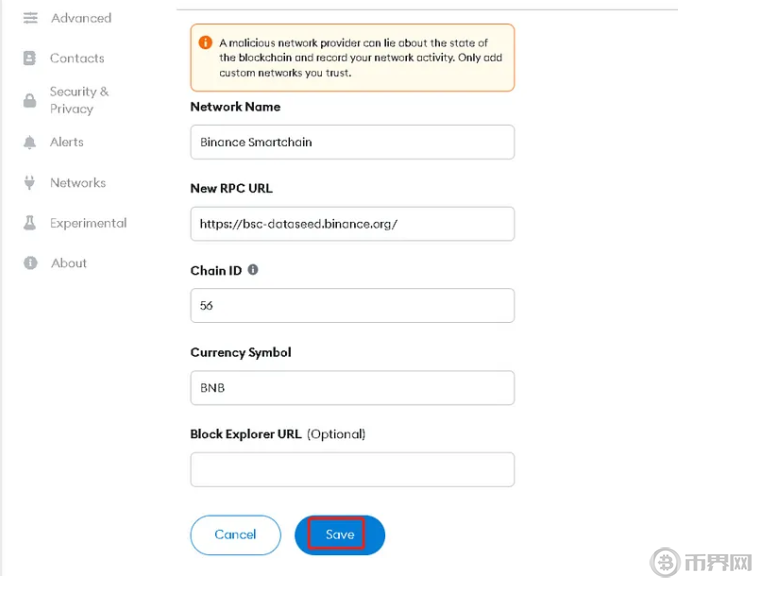This screenshot has width=763, height=590.
Task: Go to Contacts settings
Action: [77, 58]
